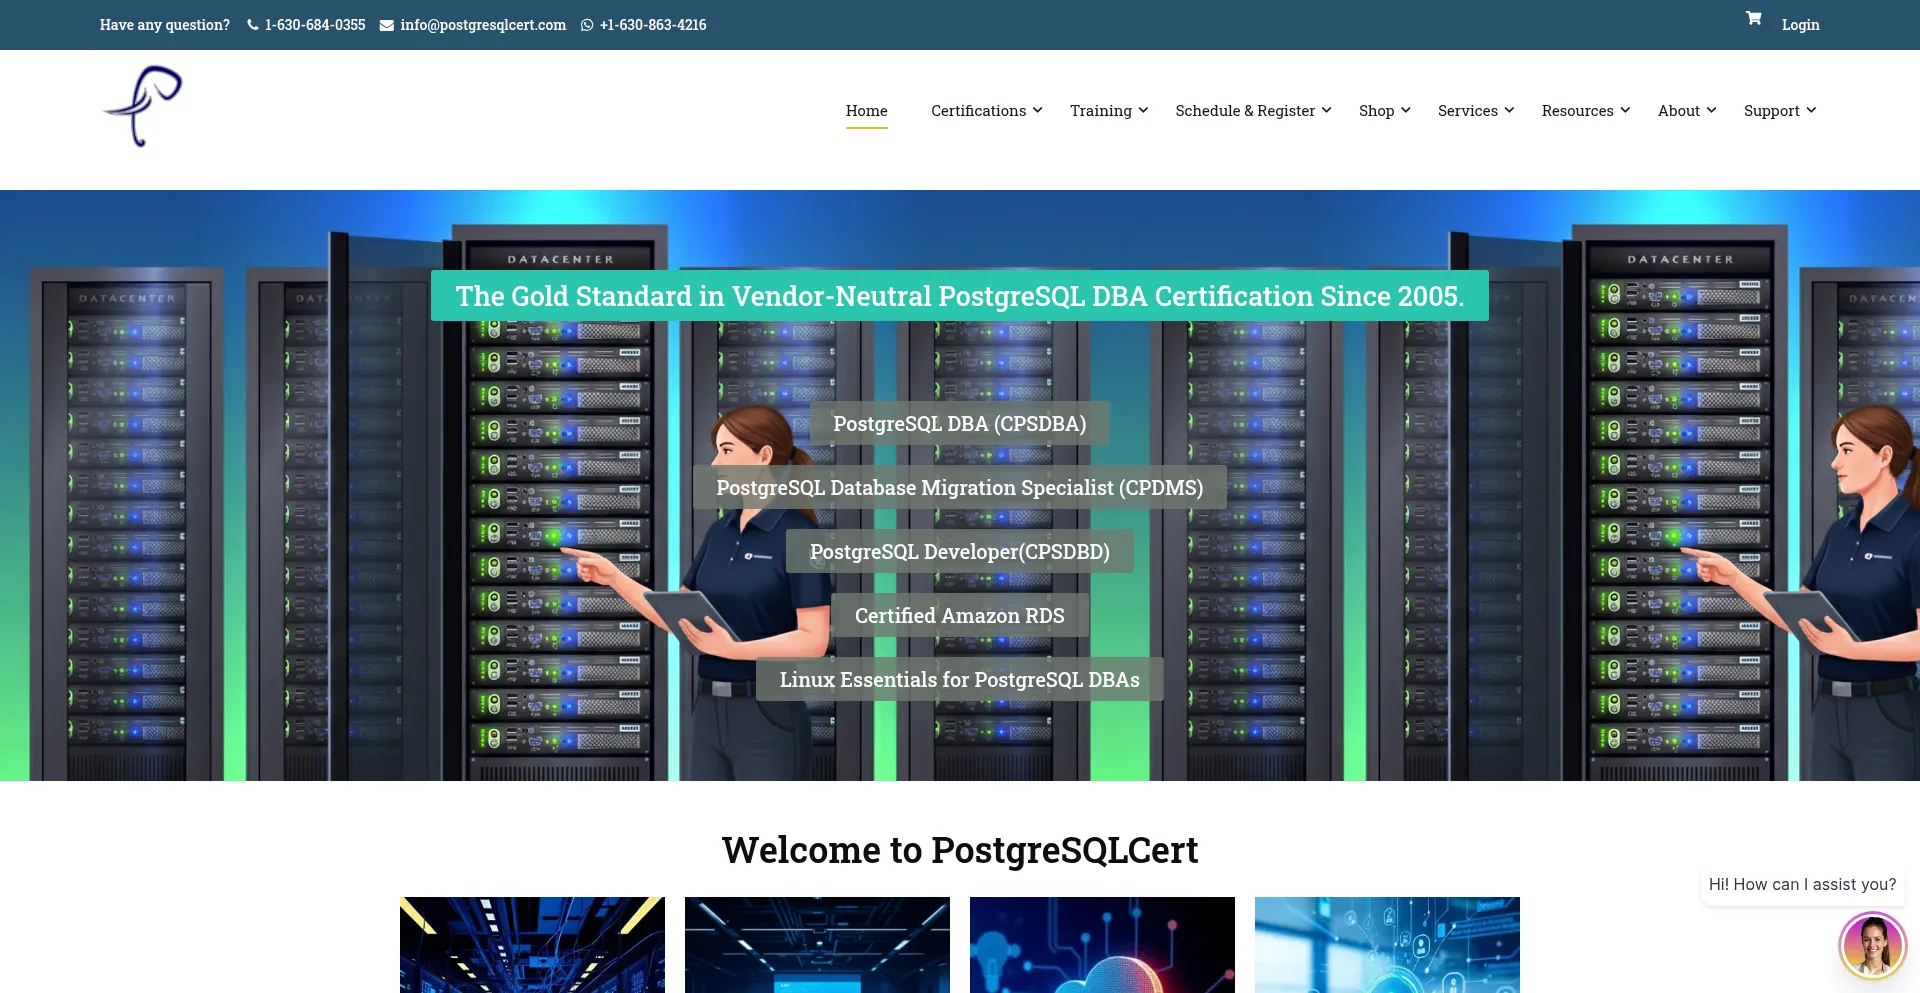Image resolution: width=1920 pixels, height=993 pixels.
Task: Select Linux Essentials for PostgreSQL DBAs
Action: [x=960, y=680]
